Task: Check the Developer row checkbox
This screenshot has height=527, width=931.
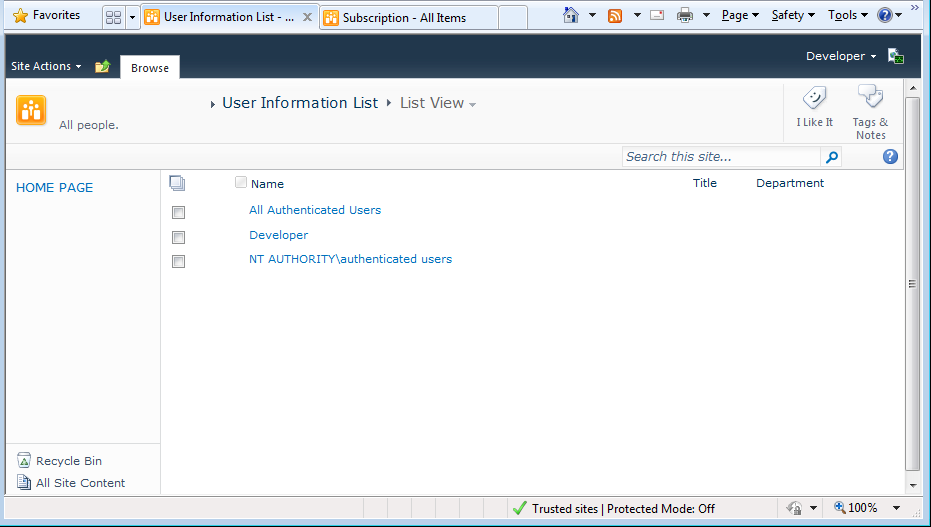Action: [178, 237]
